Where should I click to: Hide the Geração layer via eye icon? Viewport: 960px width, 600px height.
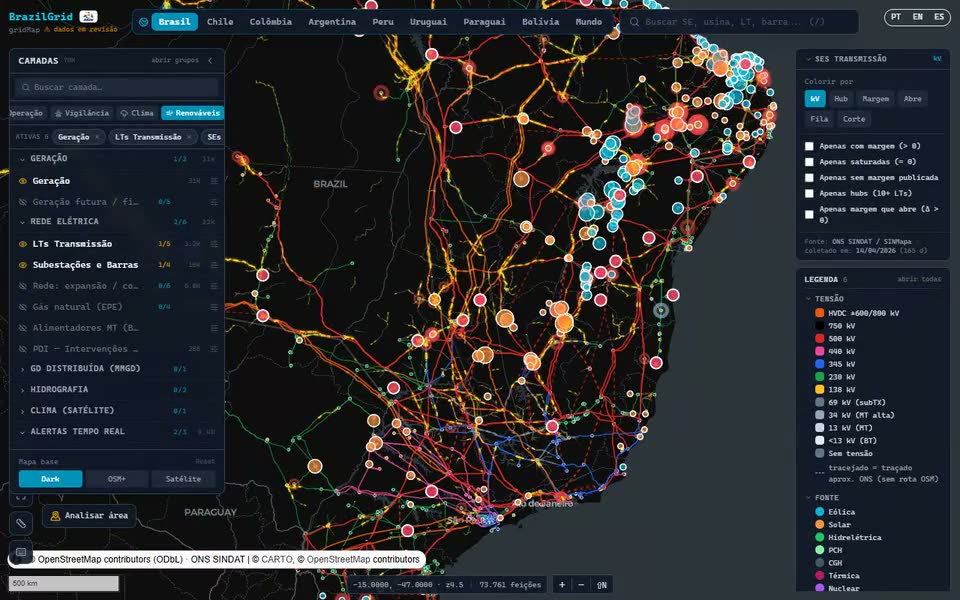23,181
